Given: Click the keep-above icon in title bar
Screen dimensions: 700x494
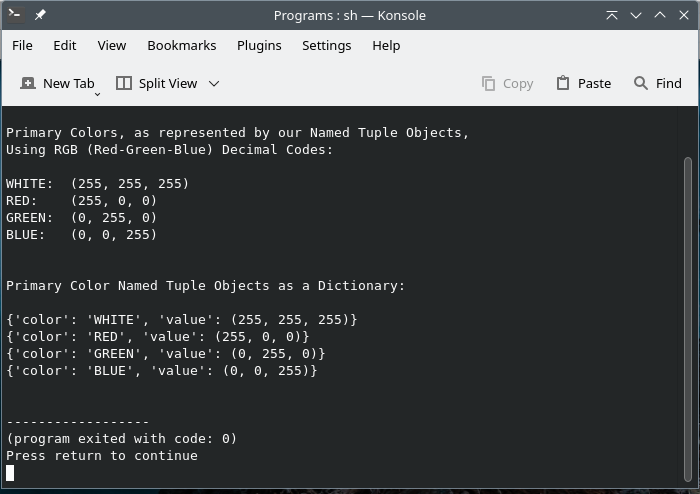Looking at the screenshot, I should pyautogui.click(x=612, y=15).
